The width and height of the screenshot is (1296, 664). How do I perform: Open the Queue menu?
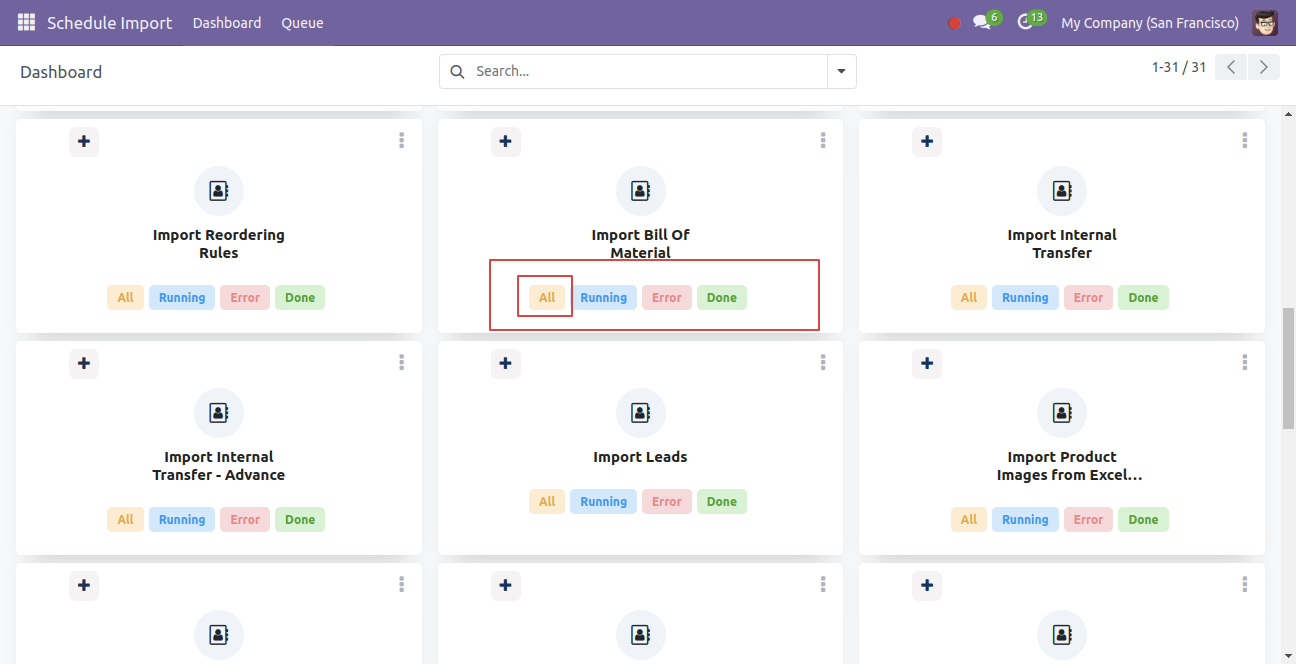coord(302,23)
